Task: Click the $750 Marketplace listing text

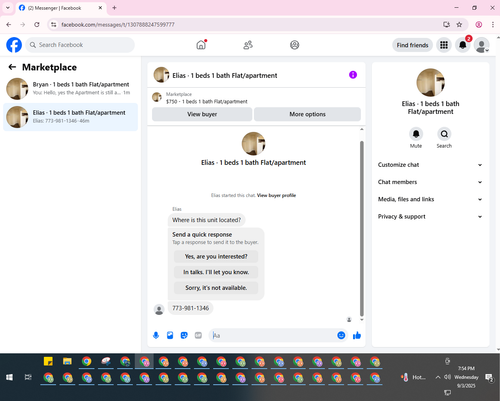Action: pos(207,102)
